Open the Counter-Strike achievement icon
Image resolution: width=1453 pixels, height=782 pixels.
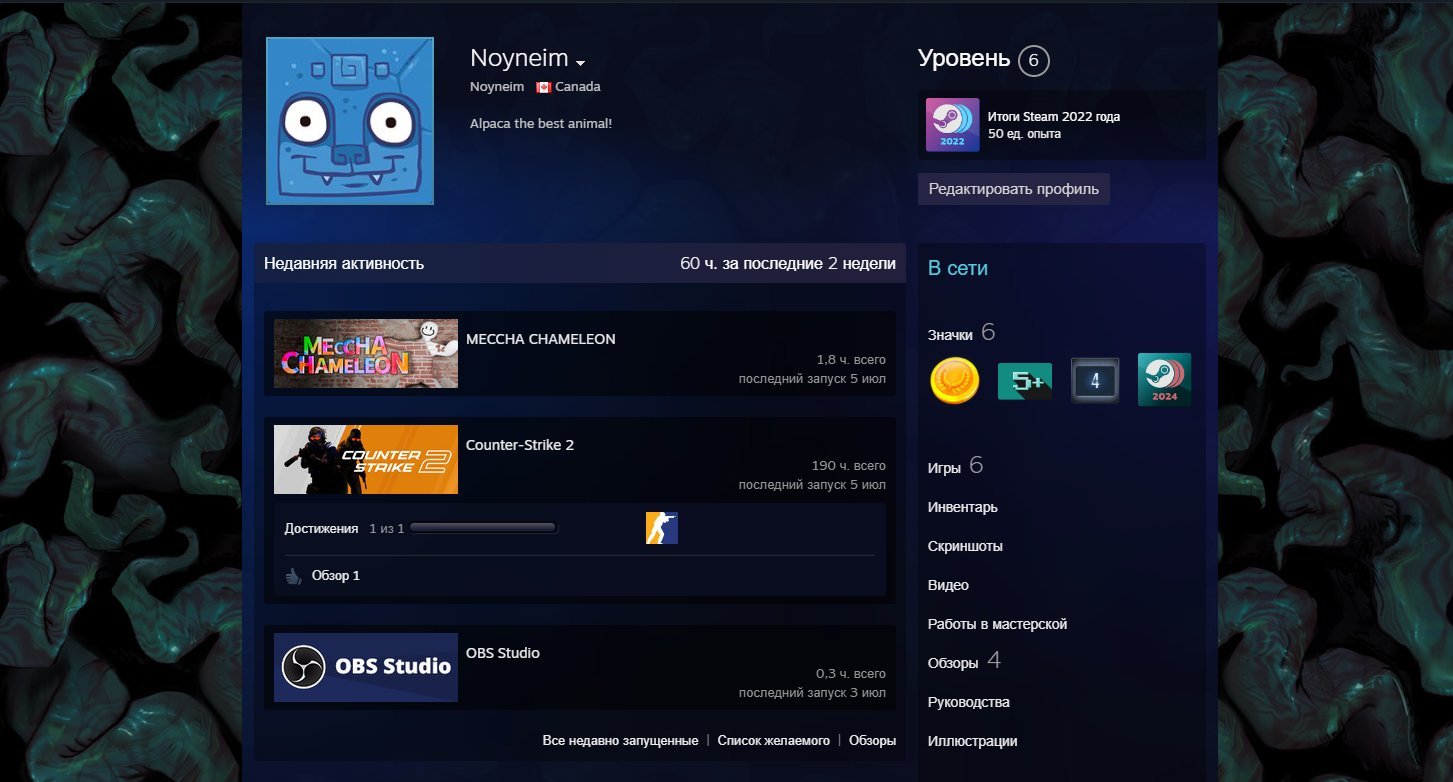662,528
